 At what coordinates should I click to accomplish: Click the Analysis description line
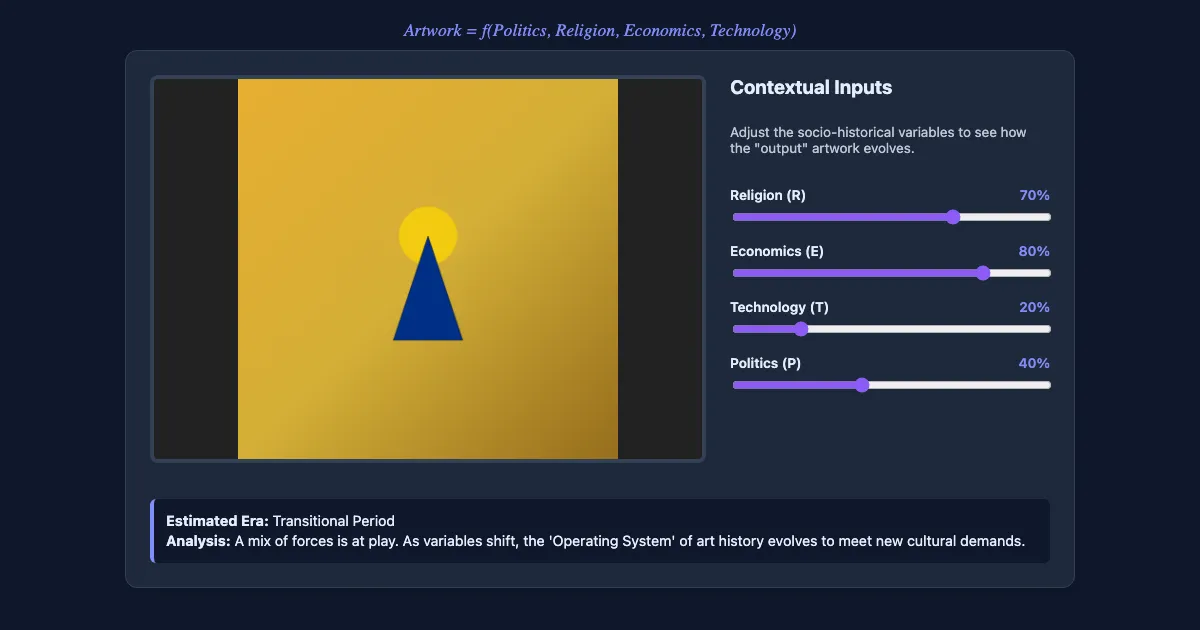click(595, 541)
